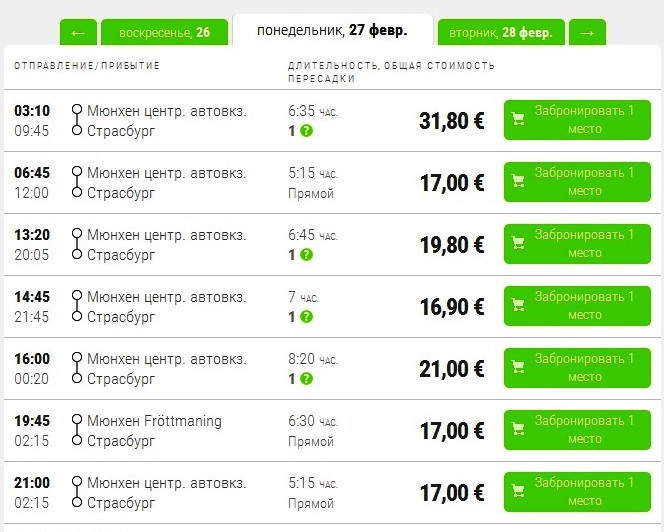Book a seat on the 06:45 direct bus
This screenshot has width=664, height=532.
pos(569,182)
